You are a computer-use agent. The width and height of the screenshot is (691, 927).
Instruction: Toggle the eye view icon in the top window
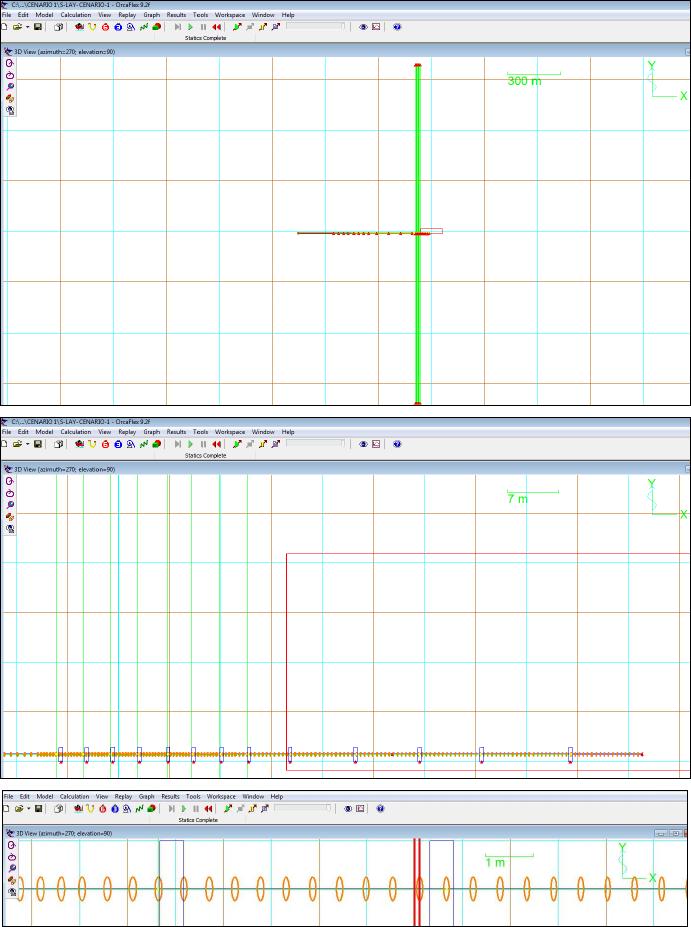coord(363,27)
